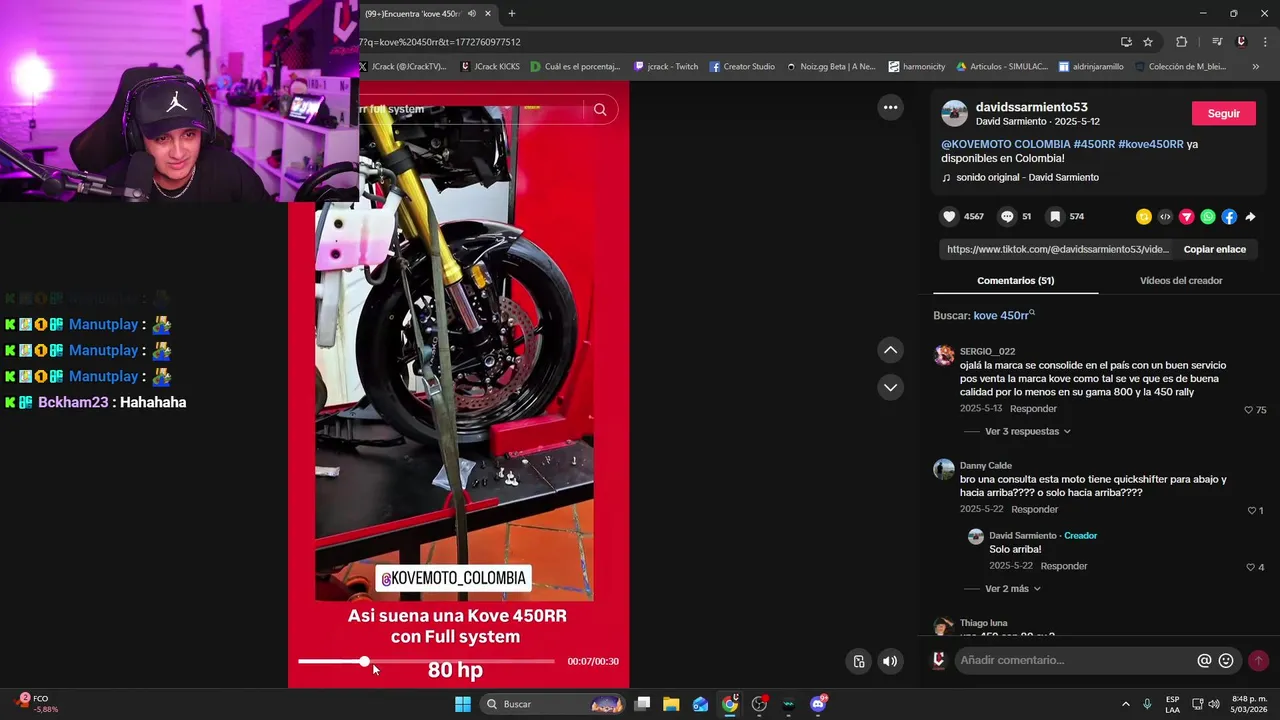This screenshot has width=1280, height=720.
Task: Click 'Copiar enlace' button
Action: [1214, 249]
